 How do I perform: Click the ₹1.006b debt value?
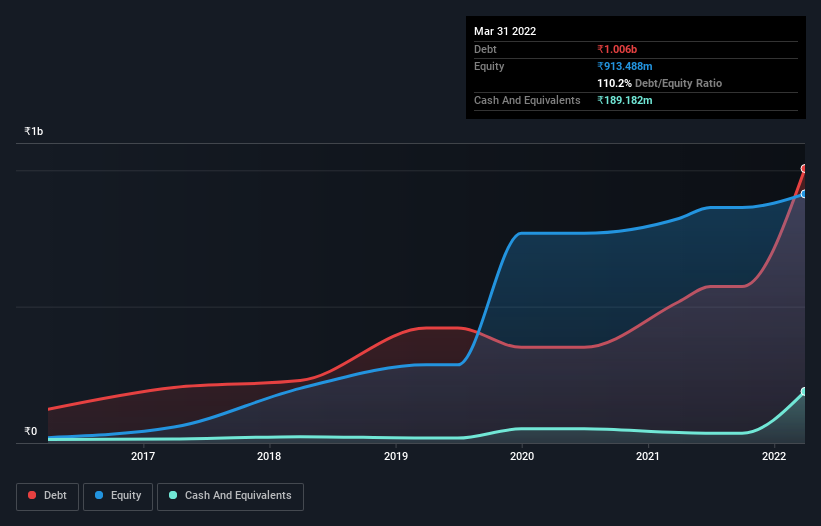pos(617,49)
